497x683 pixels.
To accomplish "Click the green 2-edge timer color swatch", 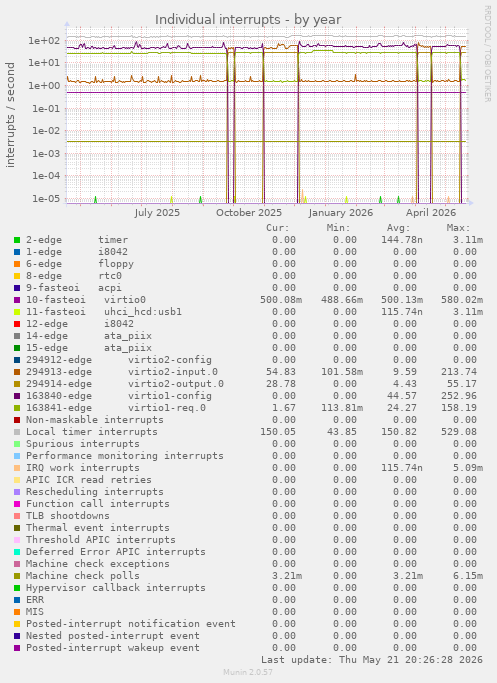I will pos(17,240).
